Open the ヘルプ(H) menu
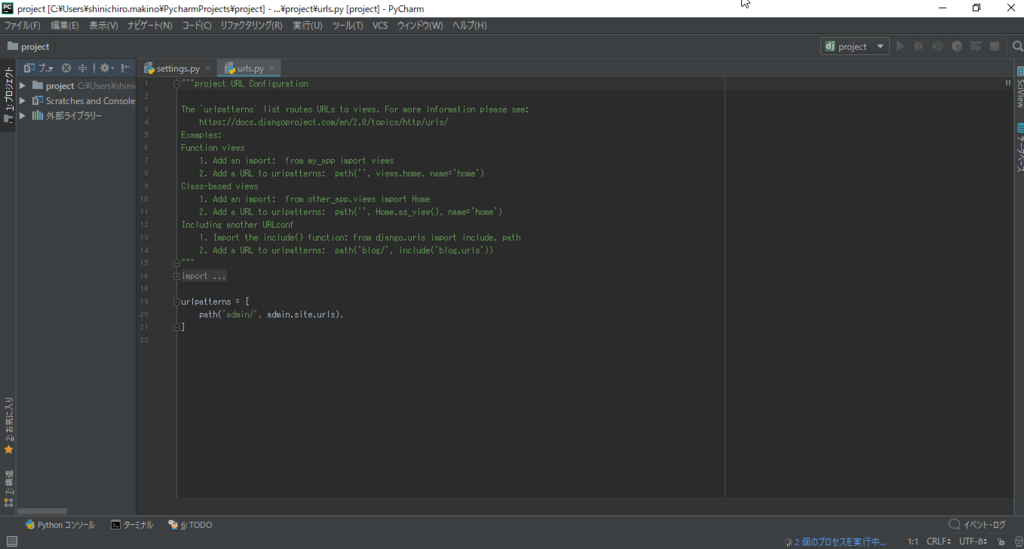The image size is (1024, 549). pyautogui.click(x=470, y=25)
